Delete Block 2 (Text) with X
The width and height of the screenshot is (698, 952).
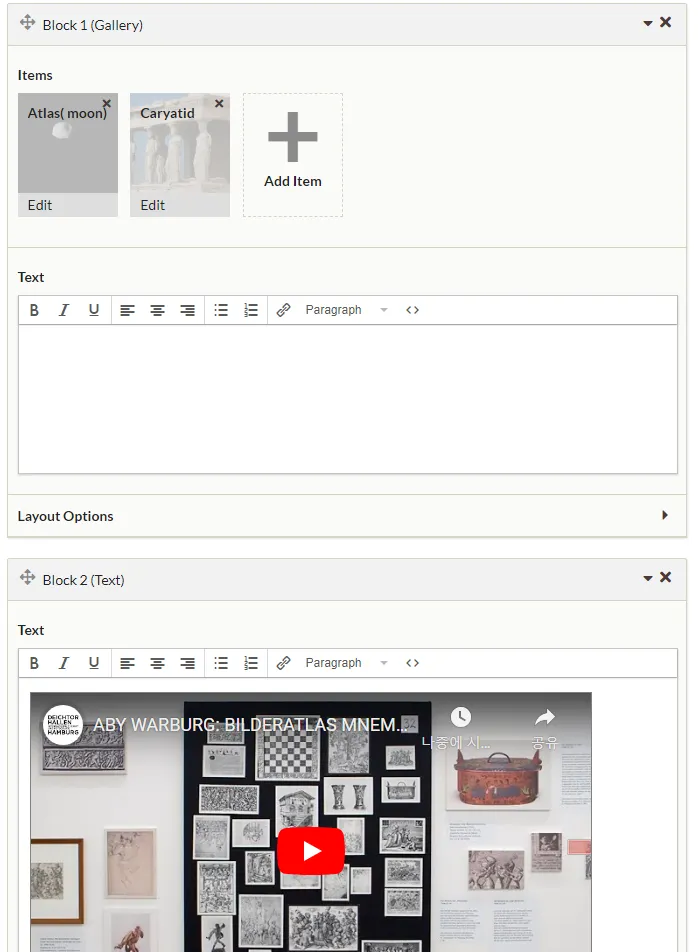click(x=665, y=577)
